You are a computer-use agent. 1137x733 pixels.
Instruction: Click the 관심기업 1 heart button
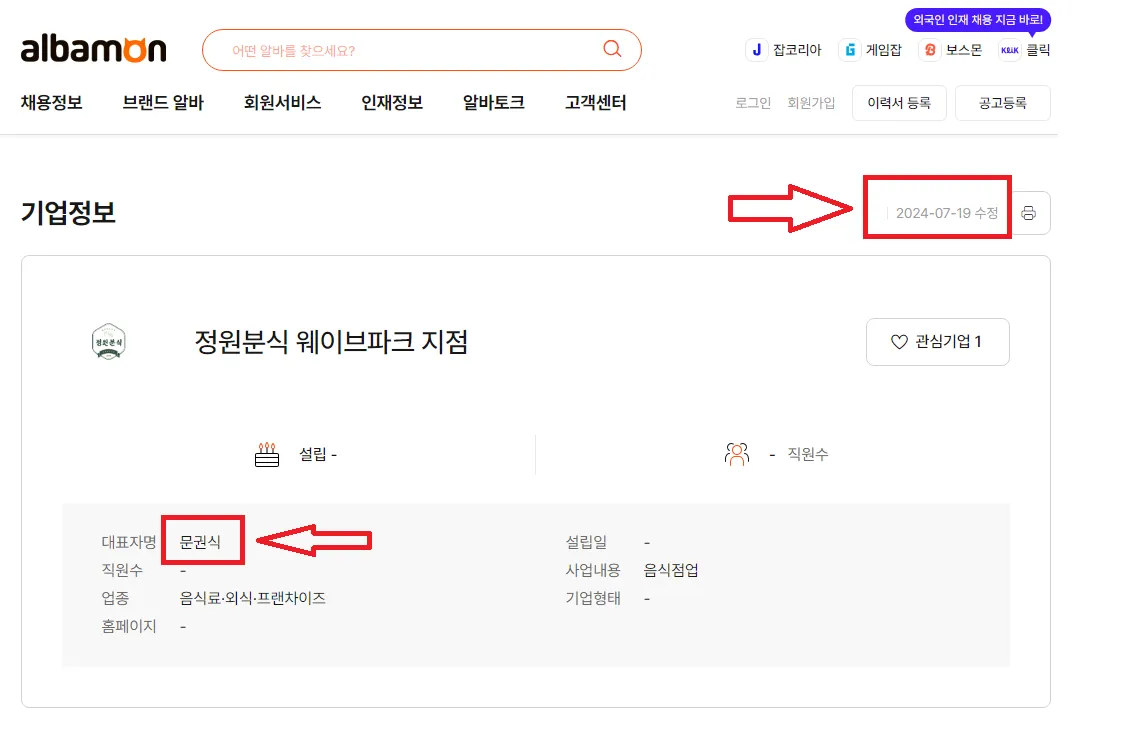click(938, 341)
